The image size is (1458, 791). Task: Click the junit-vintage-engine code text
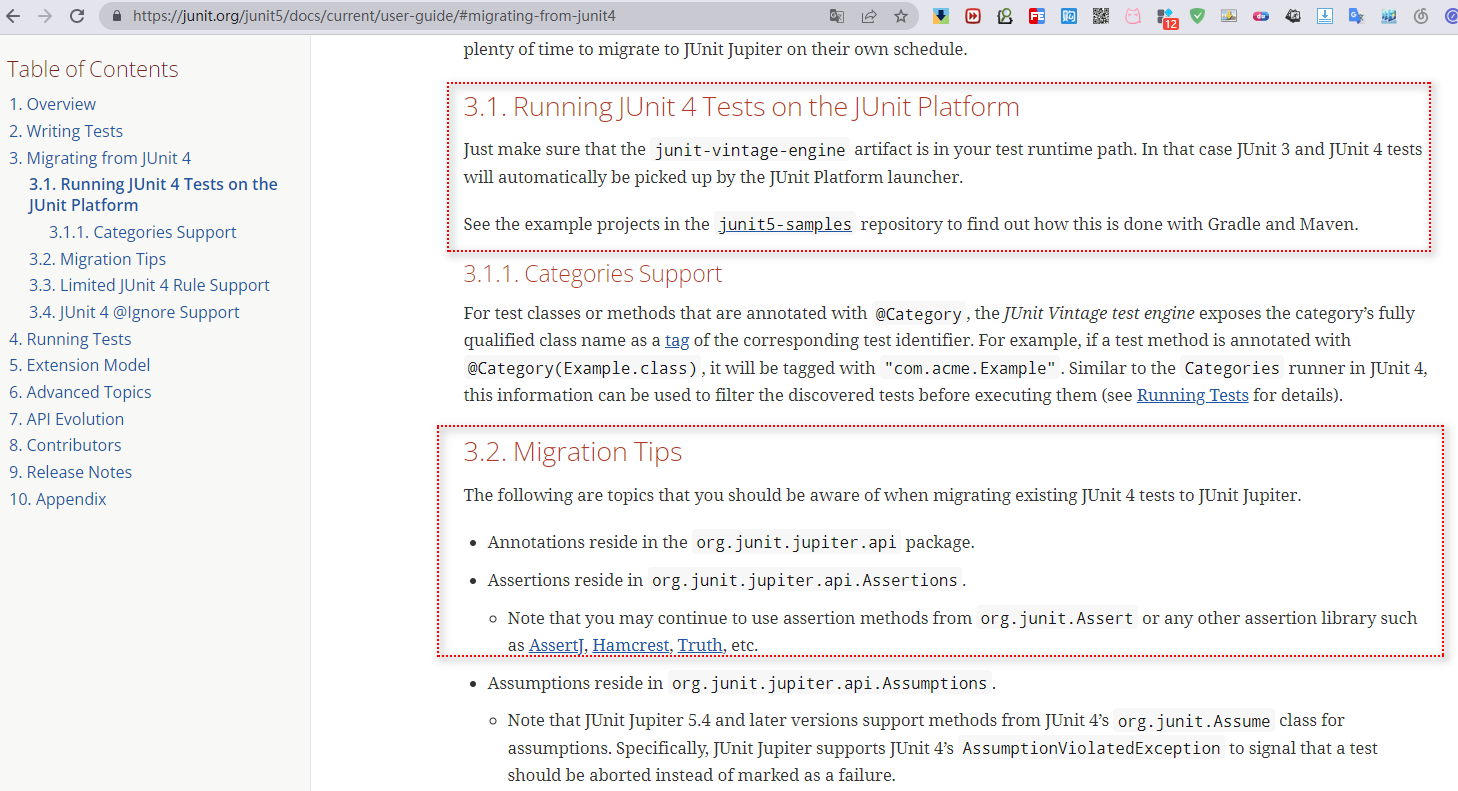(750, 150)
